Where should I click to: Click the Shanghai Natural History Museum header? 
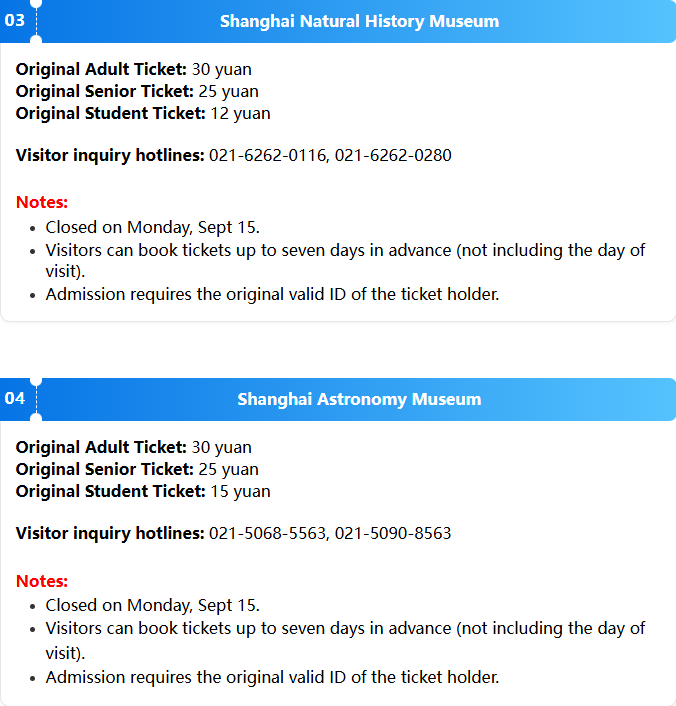click(359, 21)
